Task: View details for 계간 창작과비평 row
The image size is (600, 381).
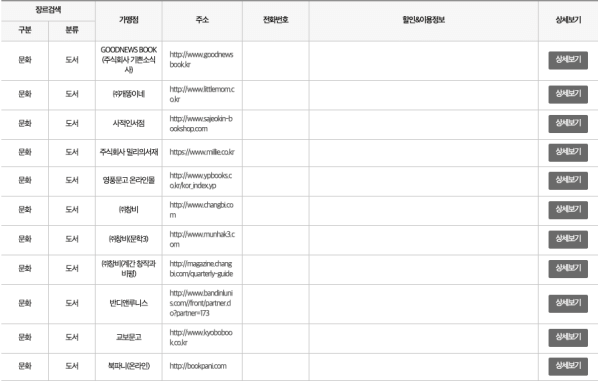Action: (x=568, y=269)
